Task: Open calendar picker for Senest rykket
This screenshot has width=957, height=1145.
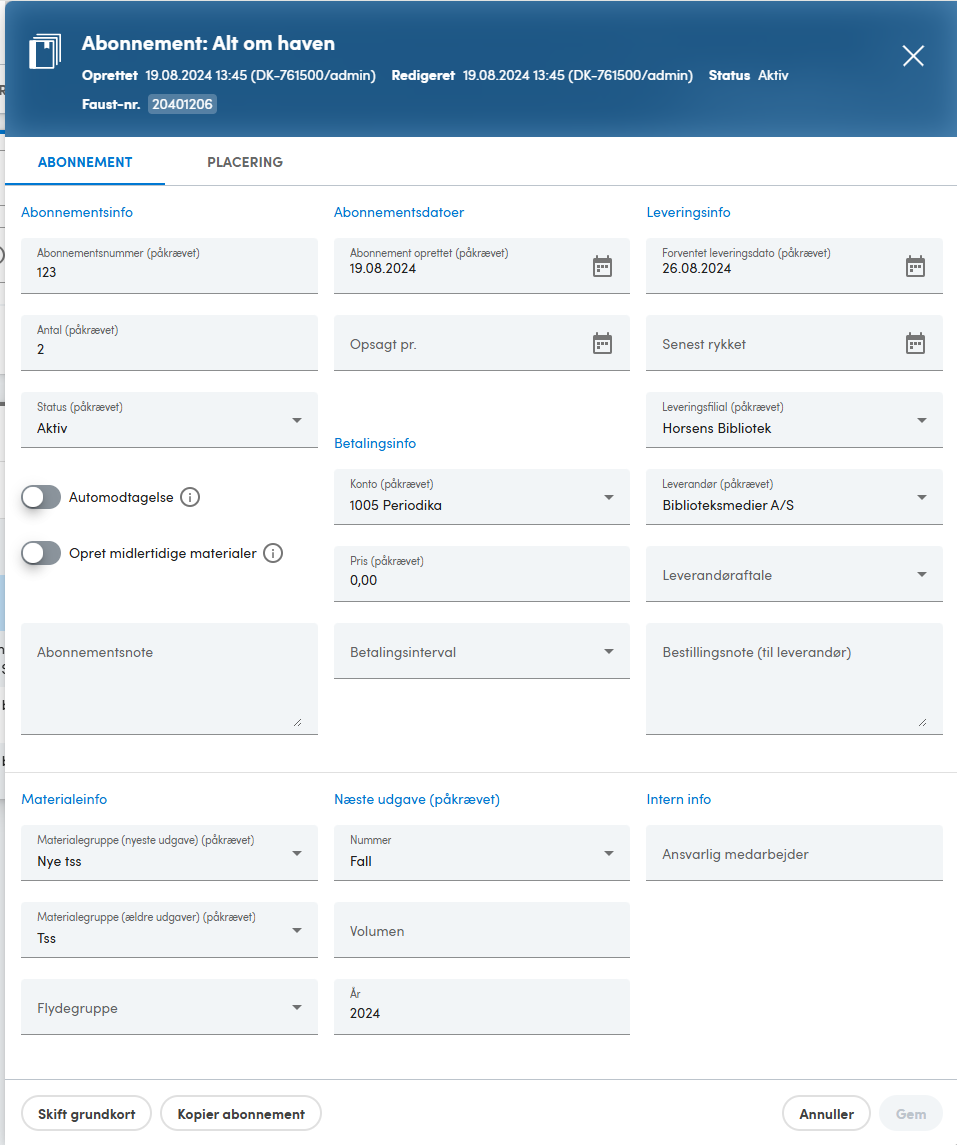Action: pyautogui.click(x=915, y=343)
